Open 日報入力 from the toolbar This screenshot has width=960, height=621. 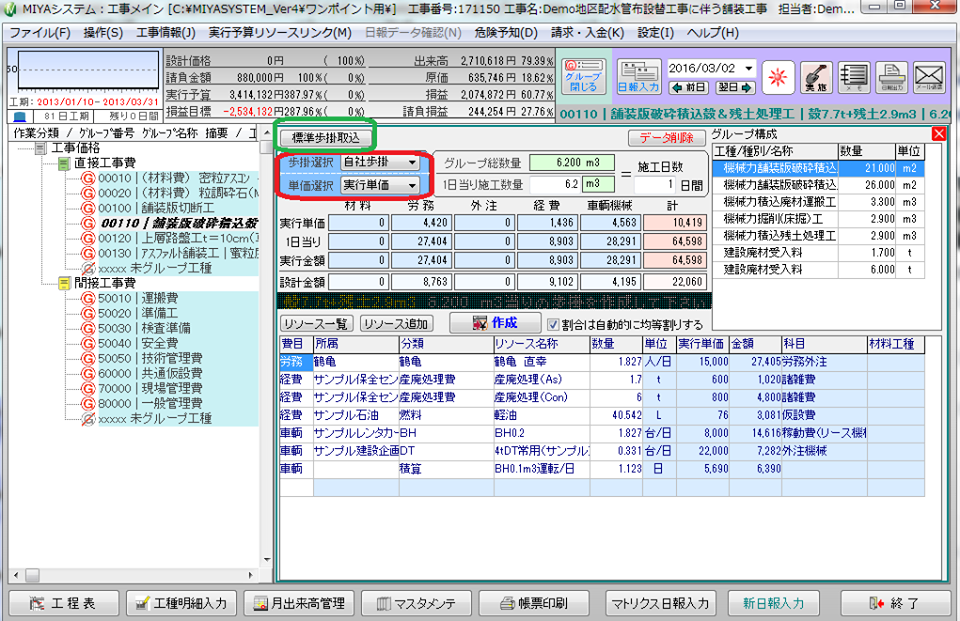tap(639, 76)
